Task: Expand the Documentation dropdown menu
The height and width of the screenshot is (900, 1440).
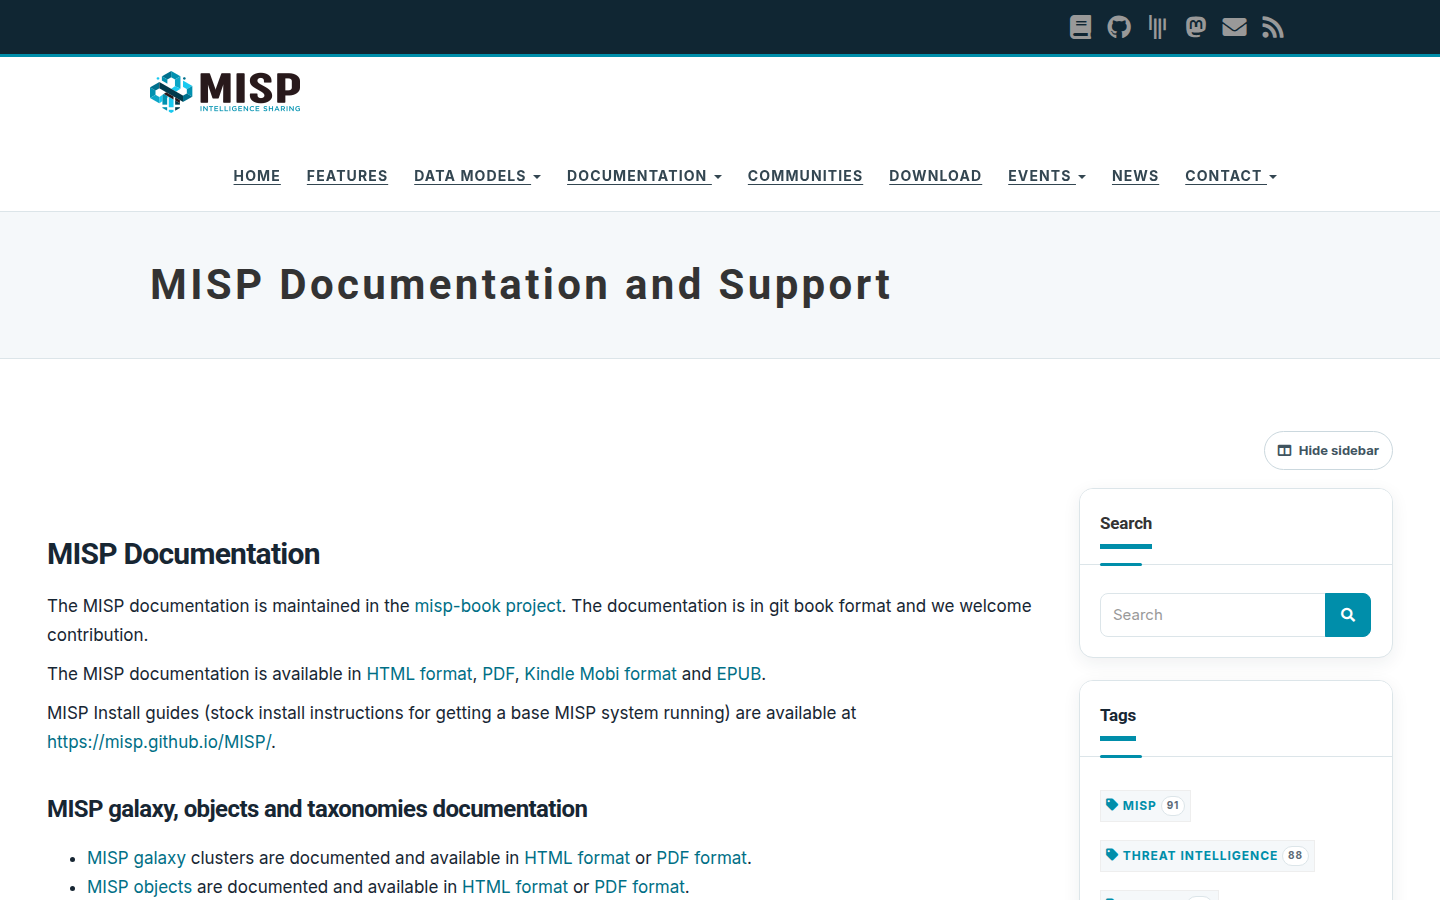Action: point(644,176)
